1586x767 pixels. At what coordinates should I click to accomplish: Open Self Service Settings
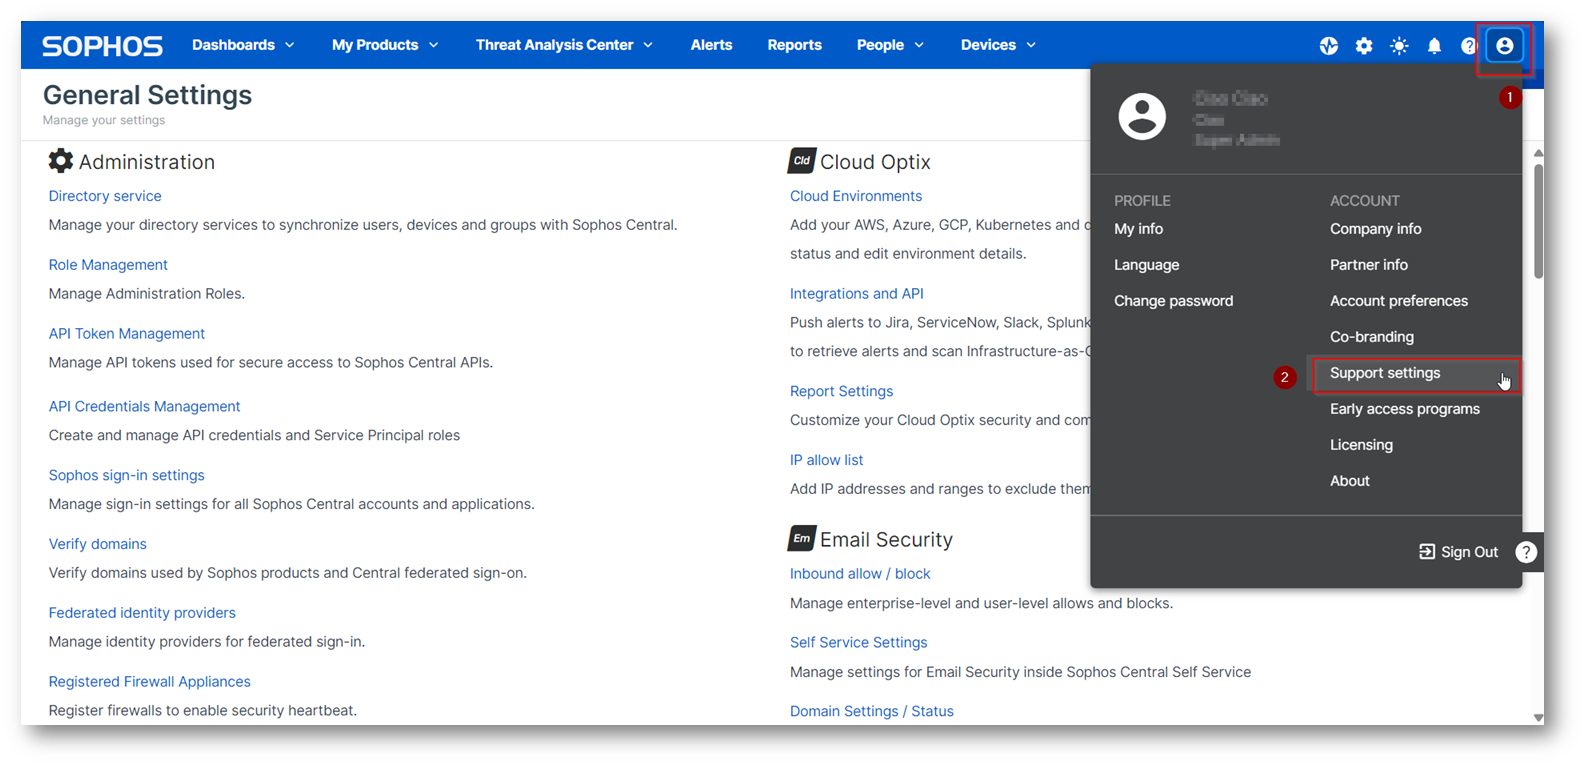[x=858, y=643]
